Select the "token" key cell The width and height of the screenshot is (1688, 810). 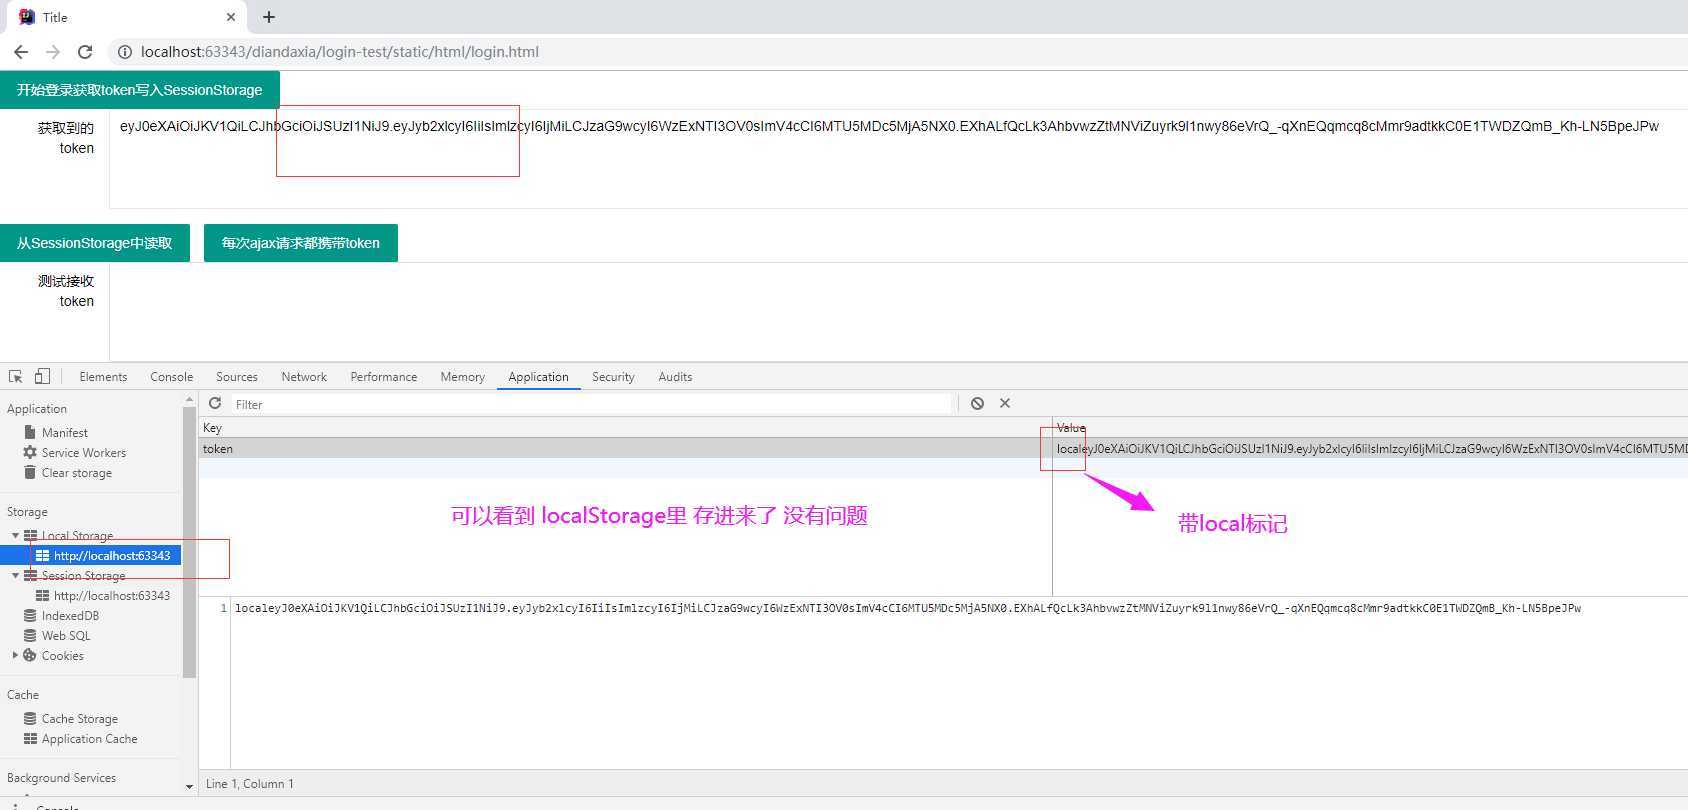625,449
